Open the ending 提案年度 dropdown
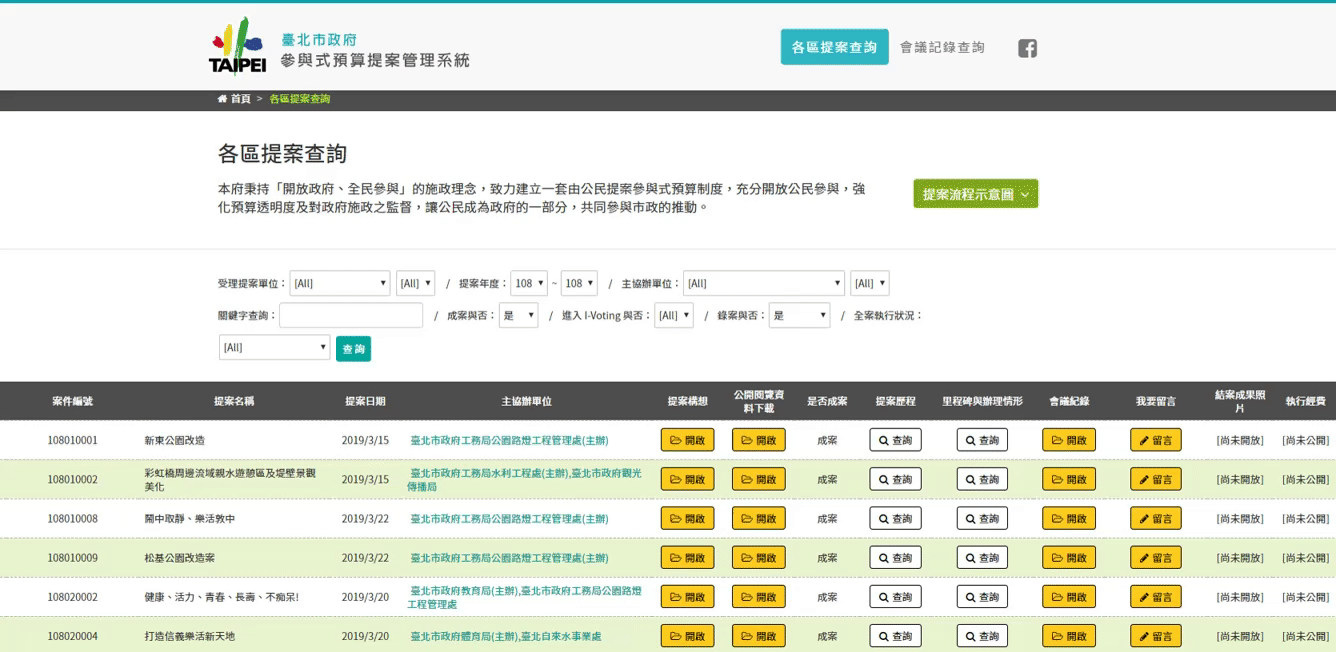Screen dimensions: 1336x652 (579, 283)
